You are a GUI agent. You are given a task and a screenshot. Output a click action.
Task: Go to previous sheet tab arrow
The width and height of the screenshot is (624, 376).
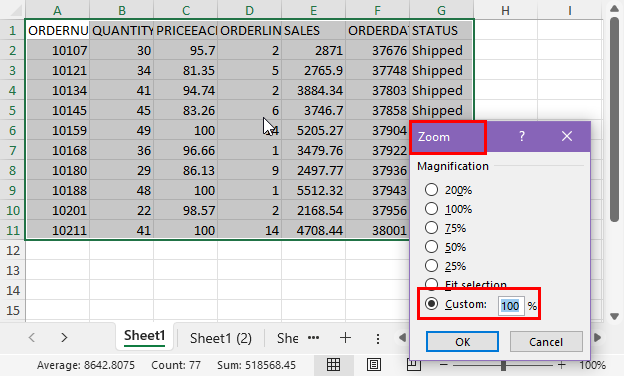point(32,338)
